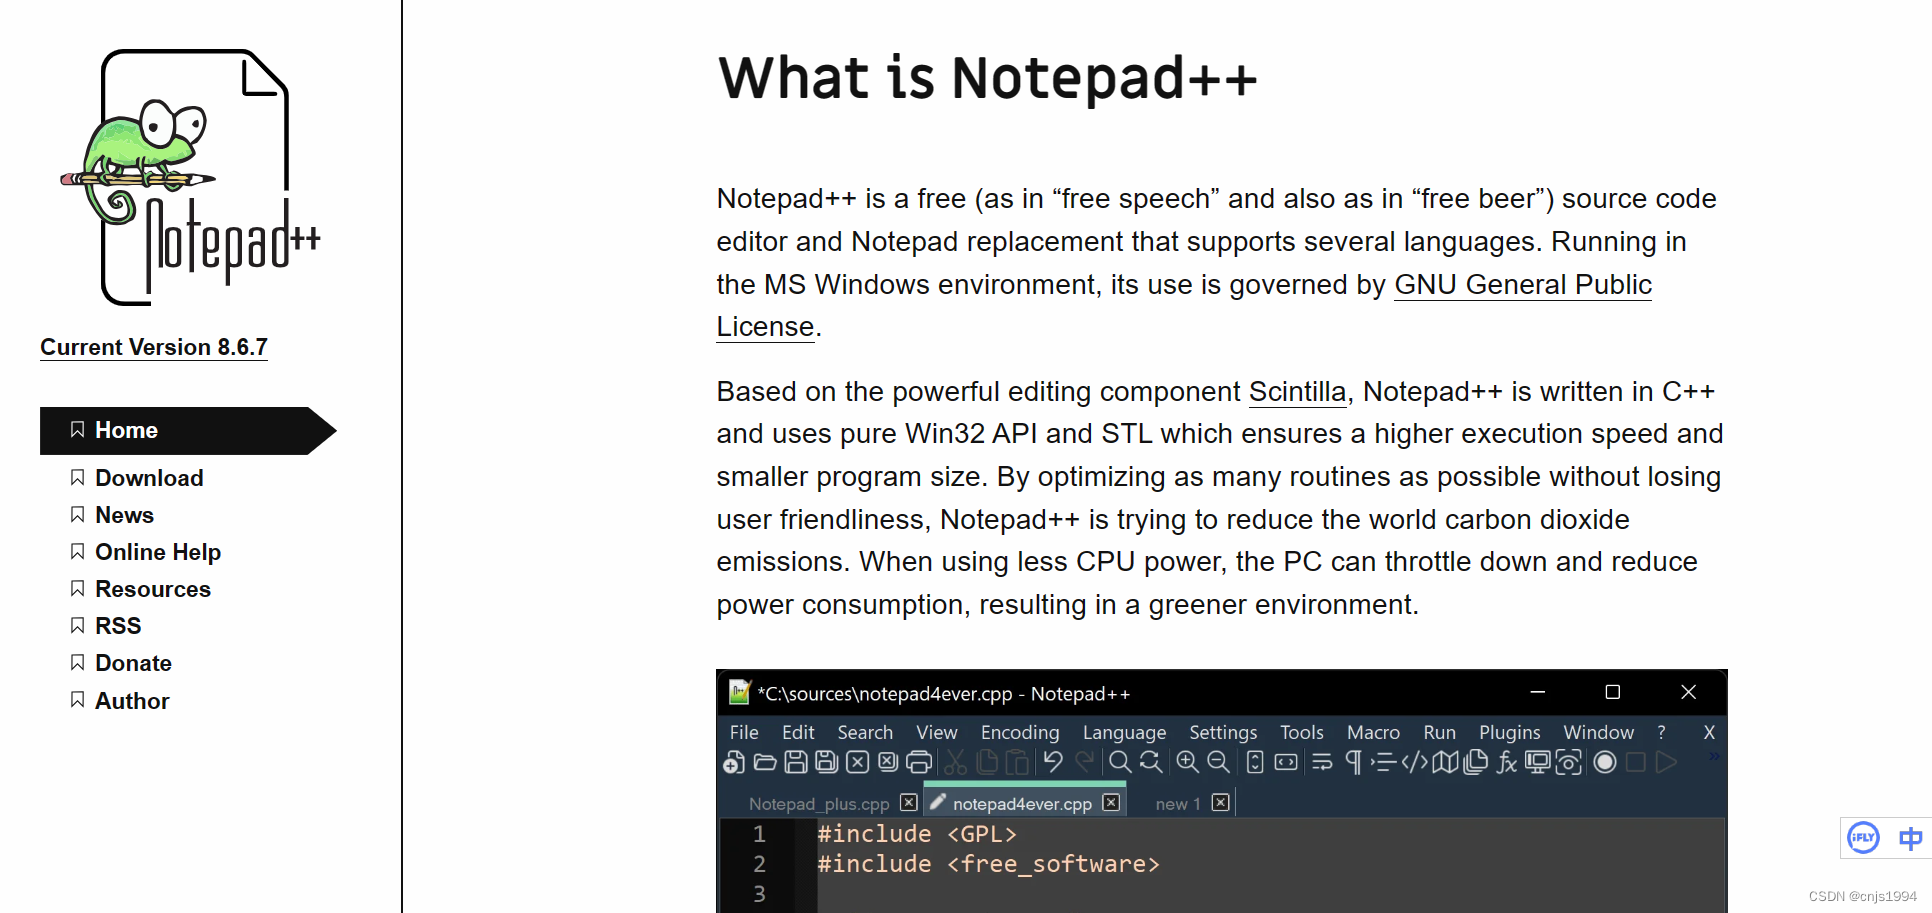Click the Current Version 8.6.7 link
The image size is (1932, 913).
click(x=154, y=347)
